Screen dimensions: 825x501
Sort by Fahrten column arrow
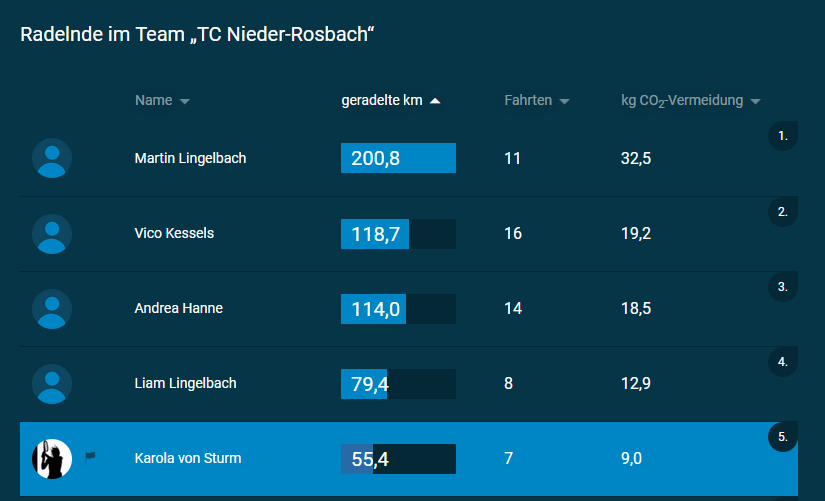565,101
